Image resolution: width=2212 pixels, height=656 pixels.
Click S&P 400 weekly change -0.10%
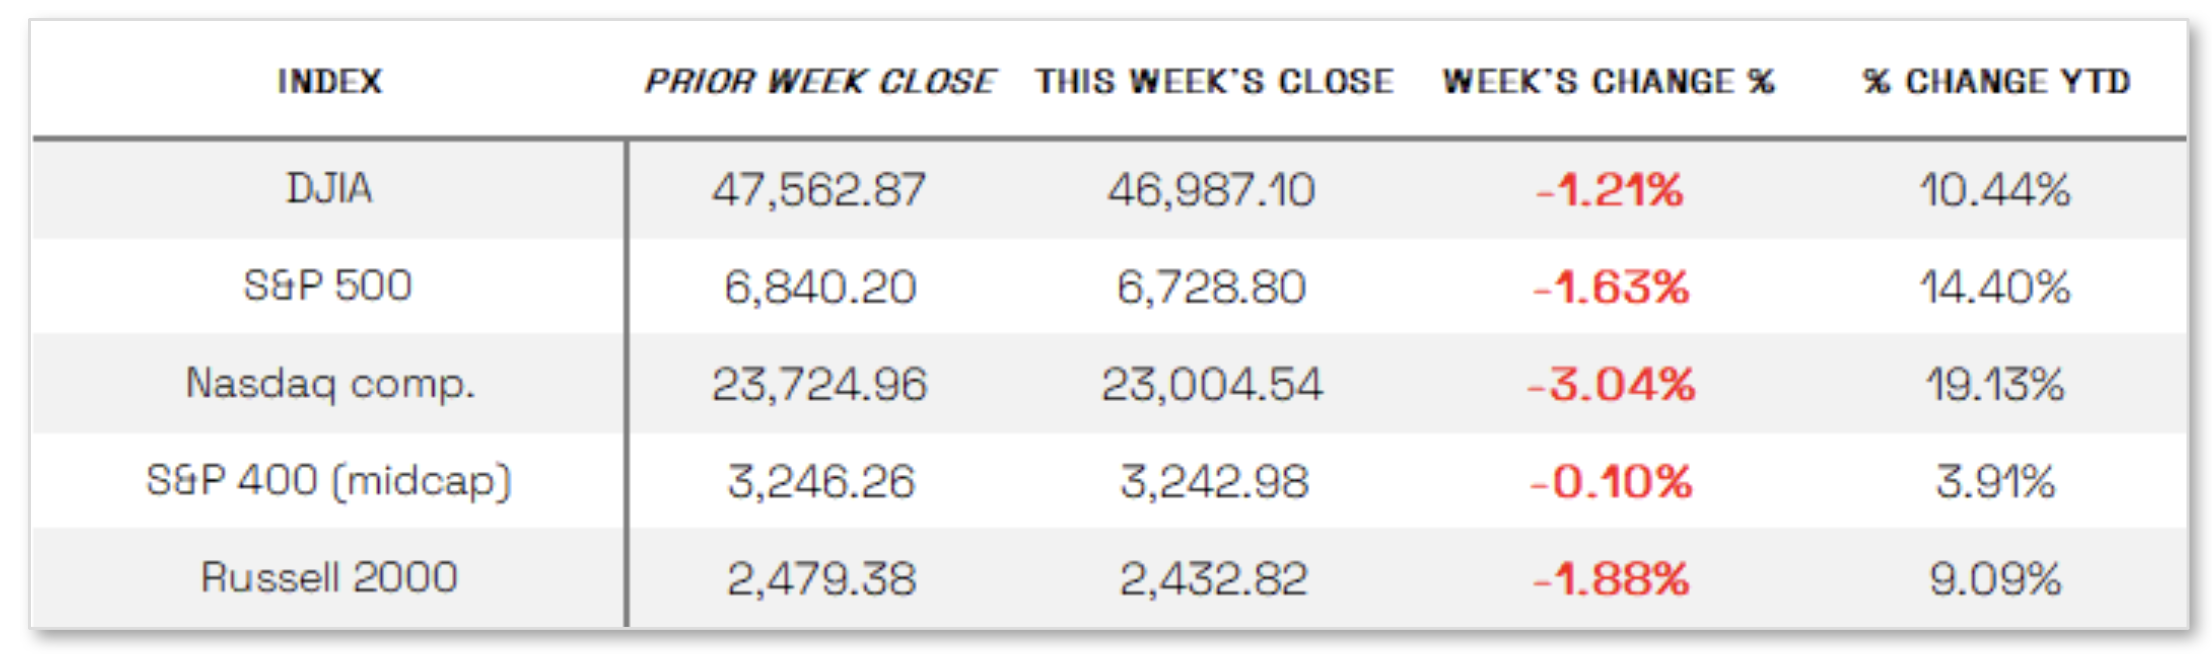[x=1611, y=482]
